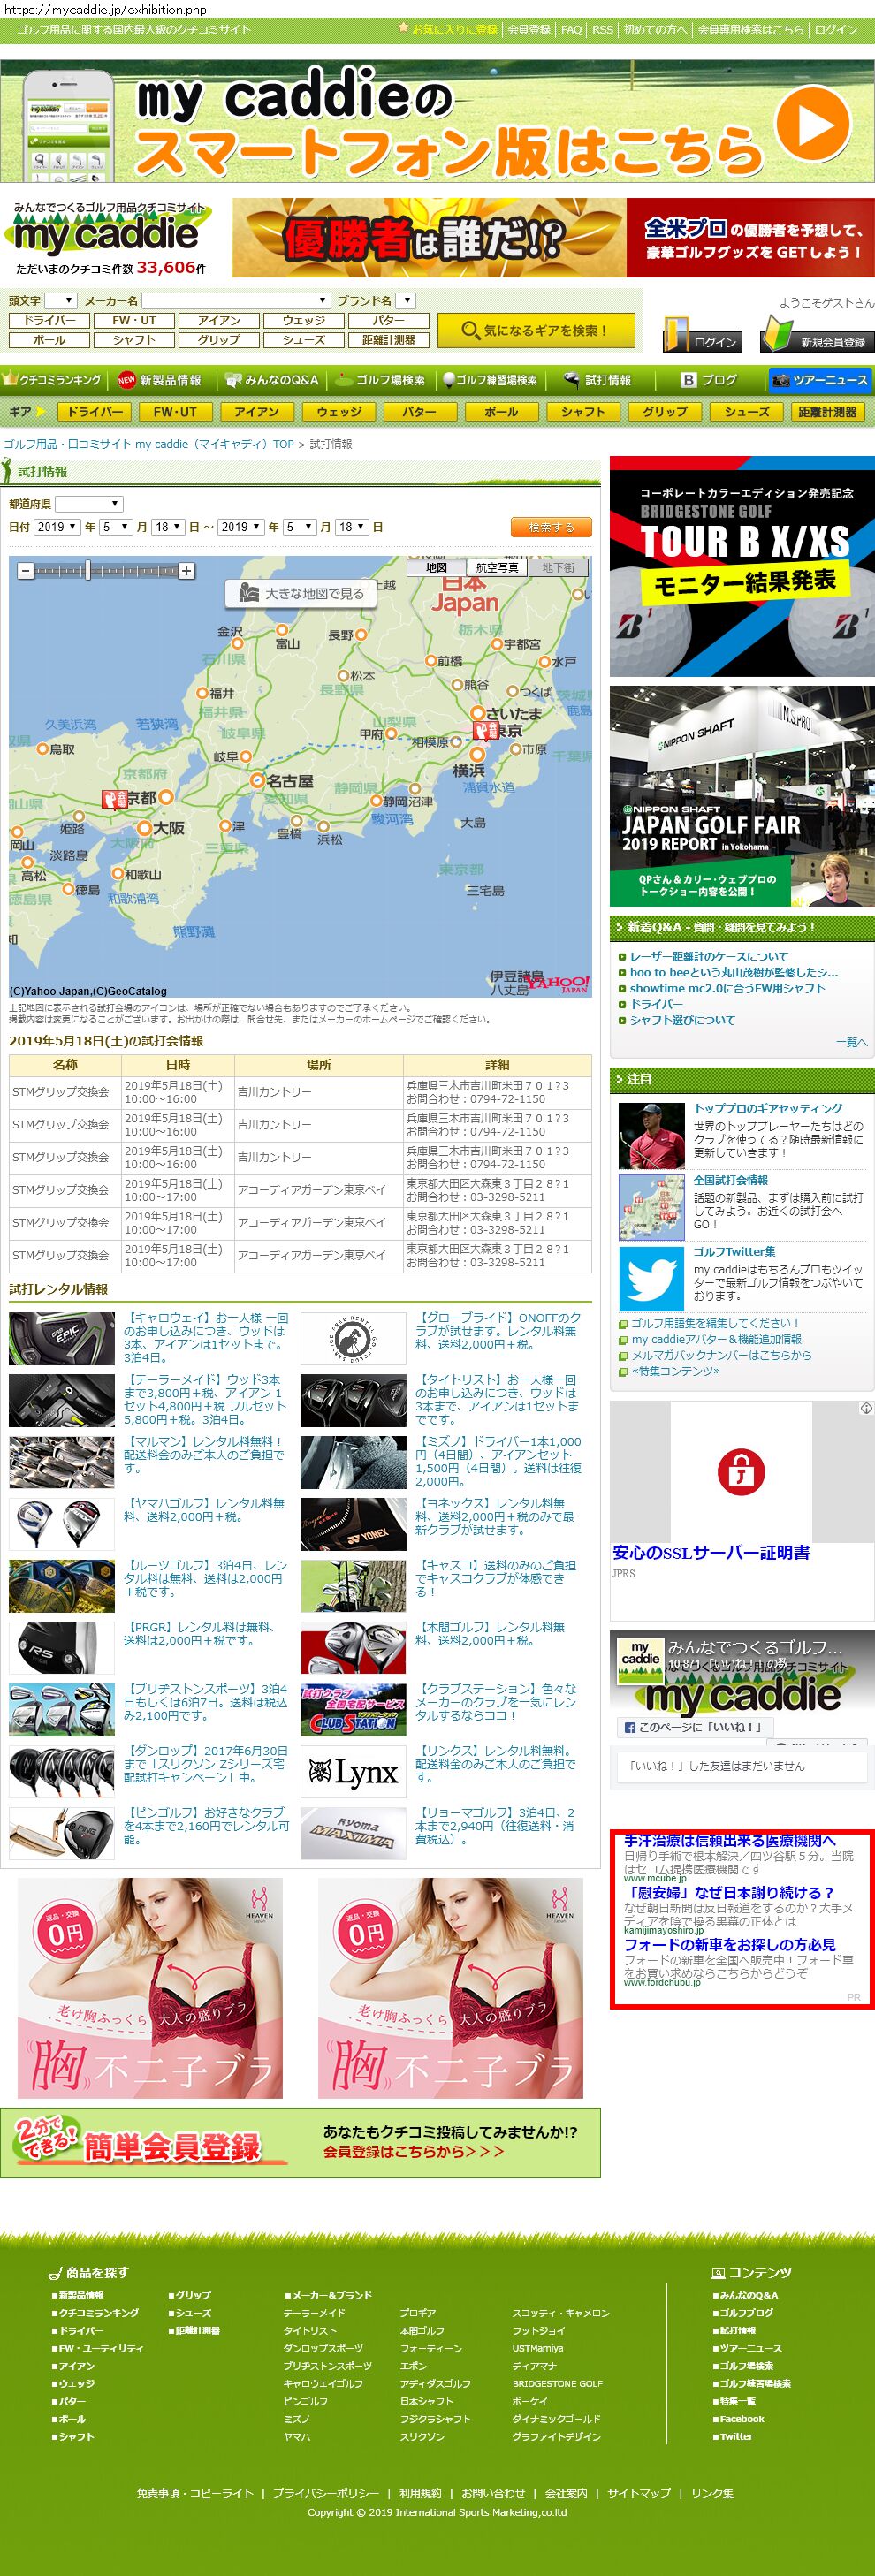Open the Putter gear tab

pyautogui.click(x=419, y=411)
